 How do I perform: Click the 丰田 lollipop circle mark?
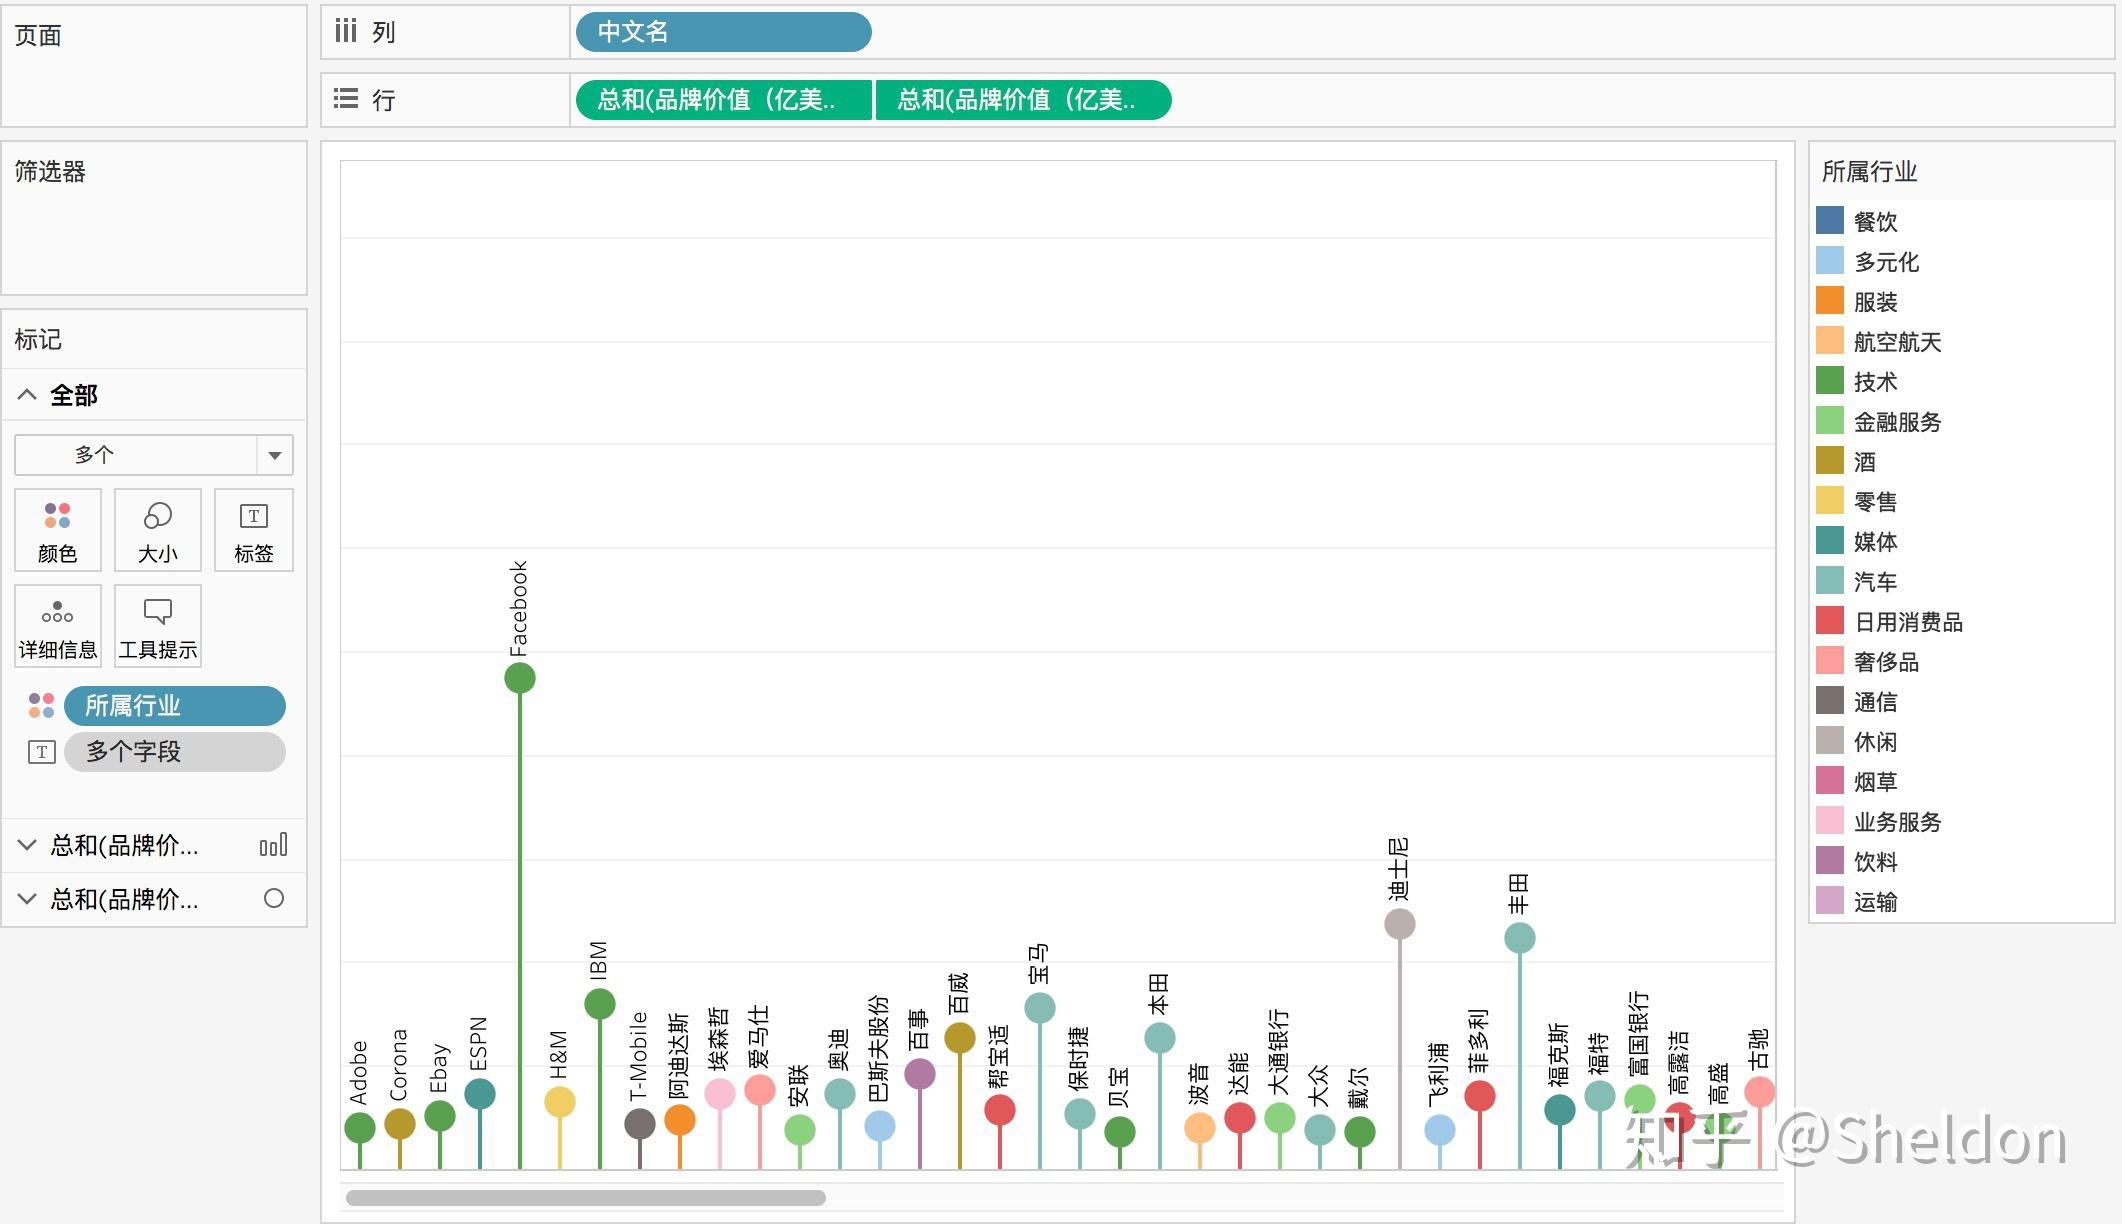coord(1520,938)
